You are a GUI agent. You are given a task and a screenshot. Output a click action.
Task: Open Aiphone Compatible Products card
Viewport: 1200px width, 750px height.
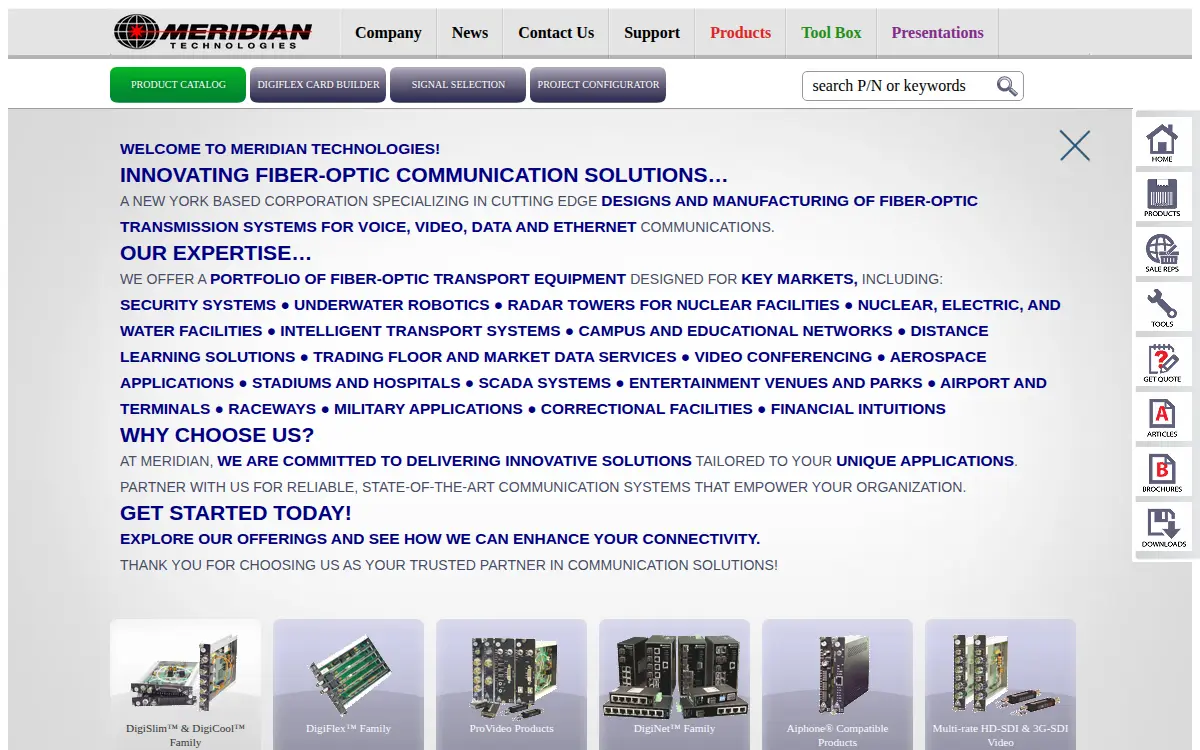coord(837,684)
